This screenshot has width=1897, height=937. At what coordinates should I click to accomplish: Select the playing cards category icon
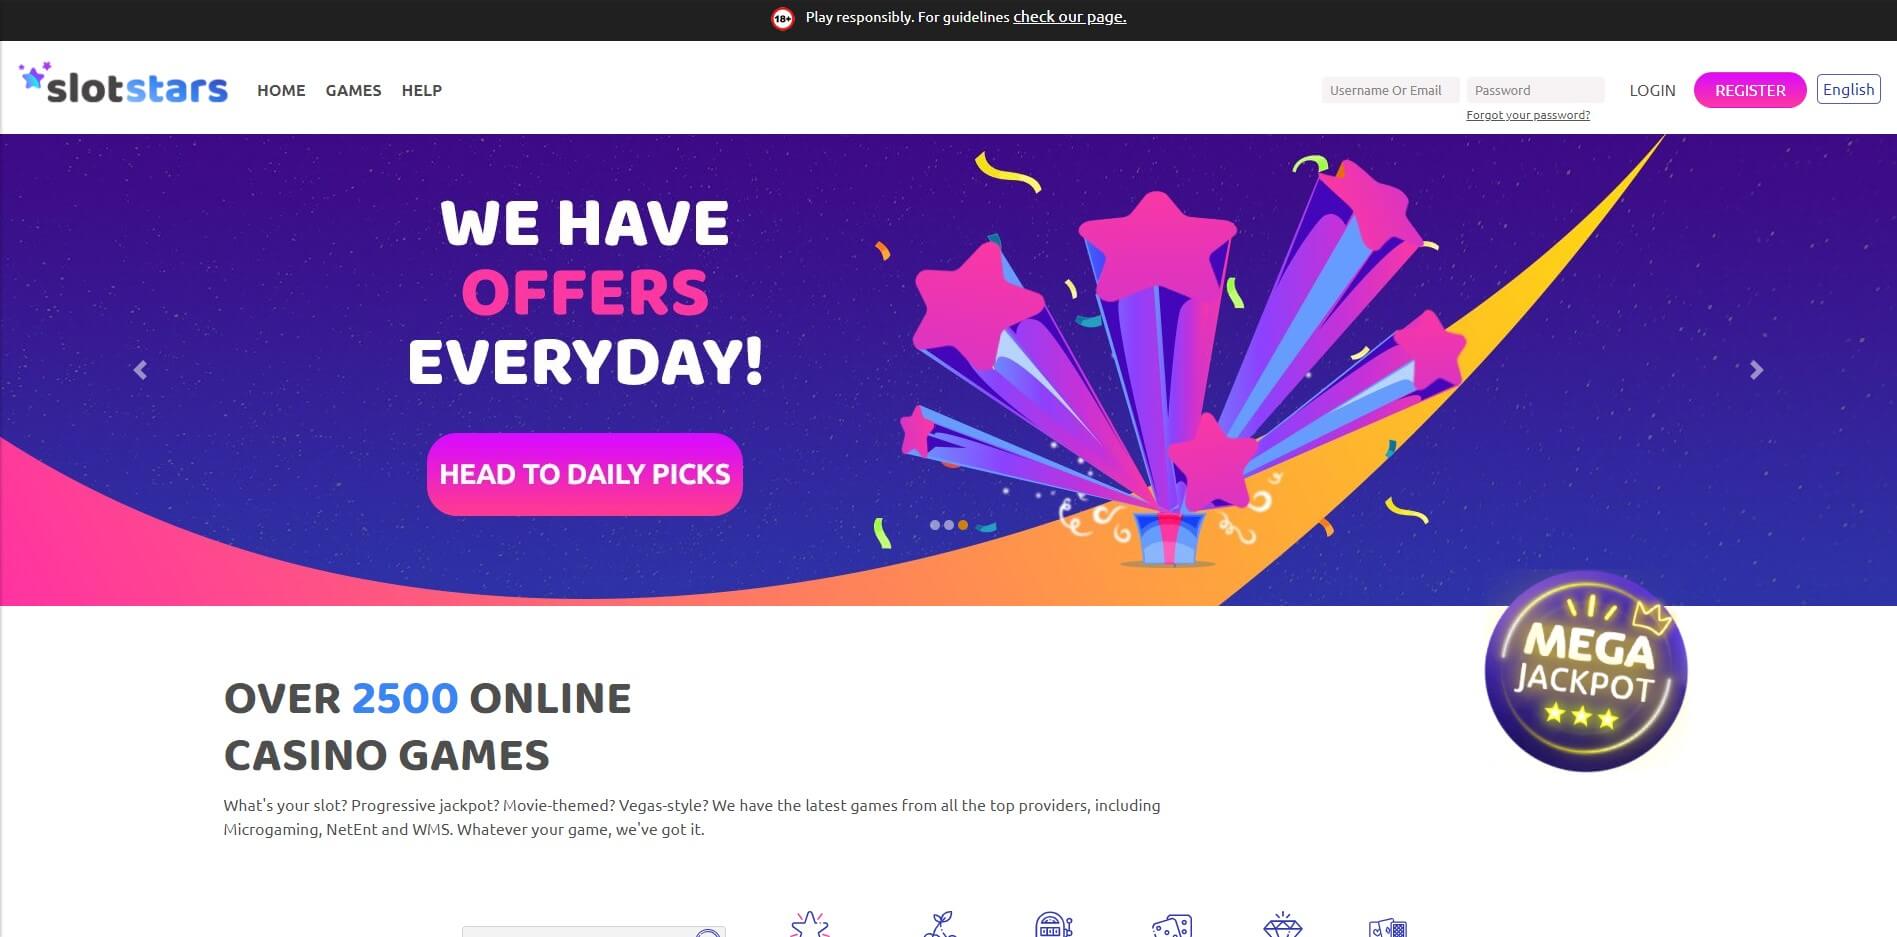click(1388, 927)
